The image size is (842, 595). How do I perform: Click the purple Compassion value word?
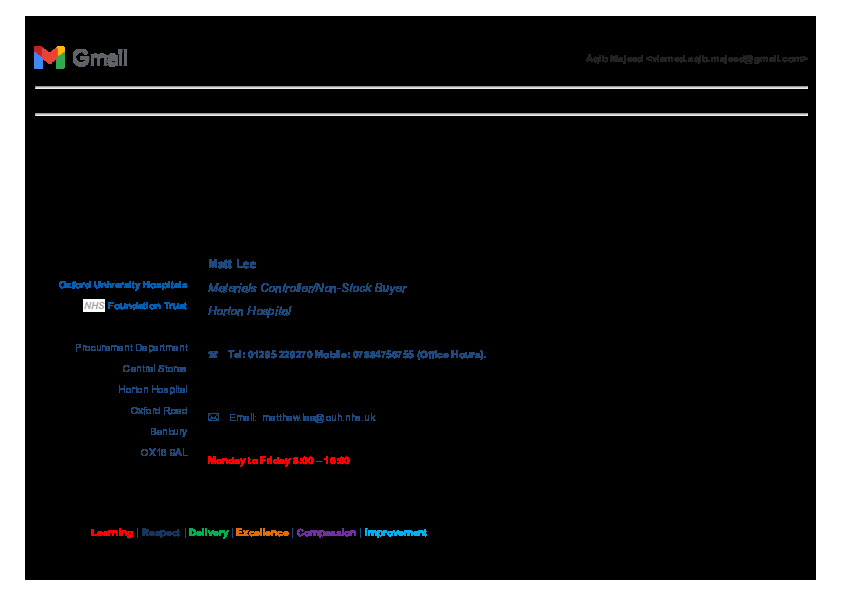pos(326,533)
